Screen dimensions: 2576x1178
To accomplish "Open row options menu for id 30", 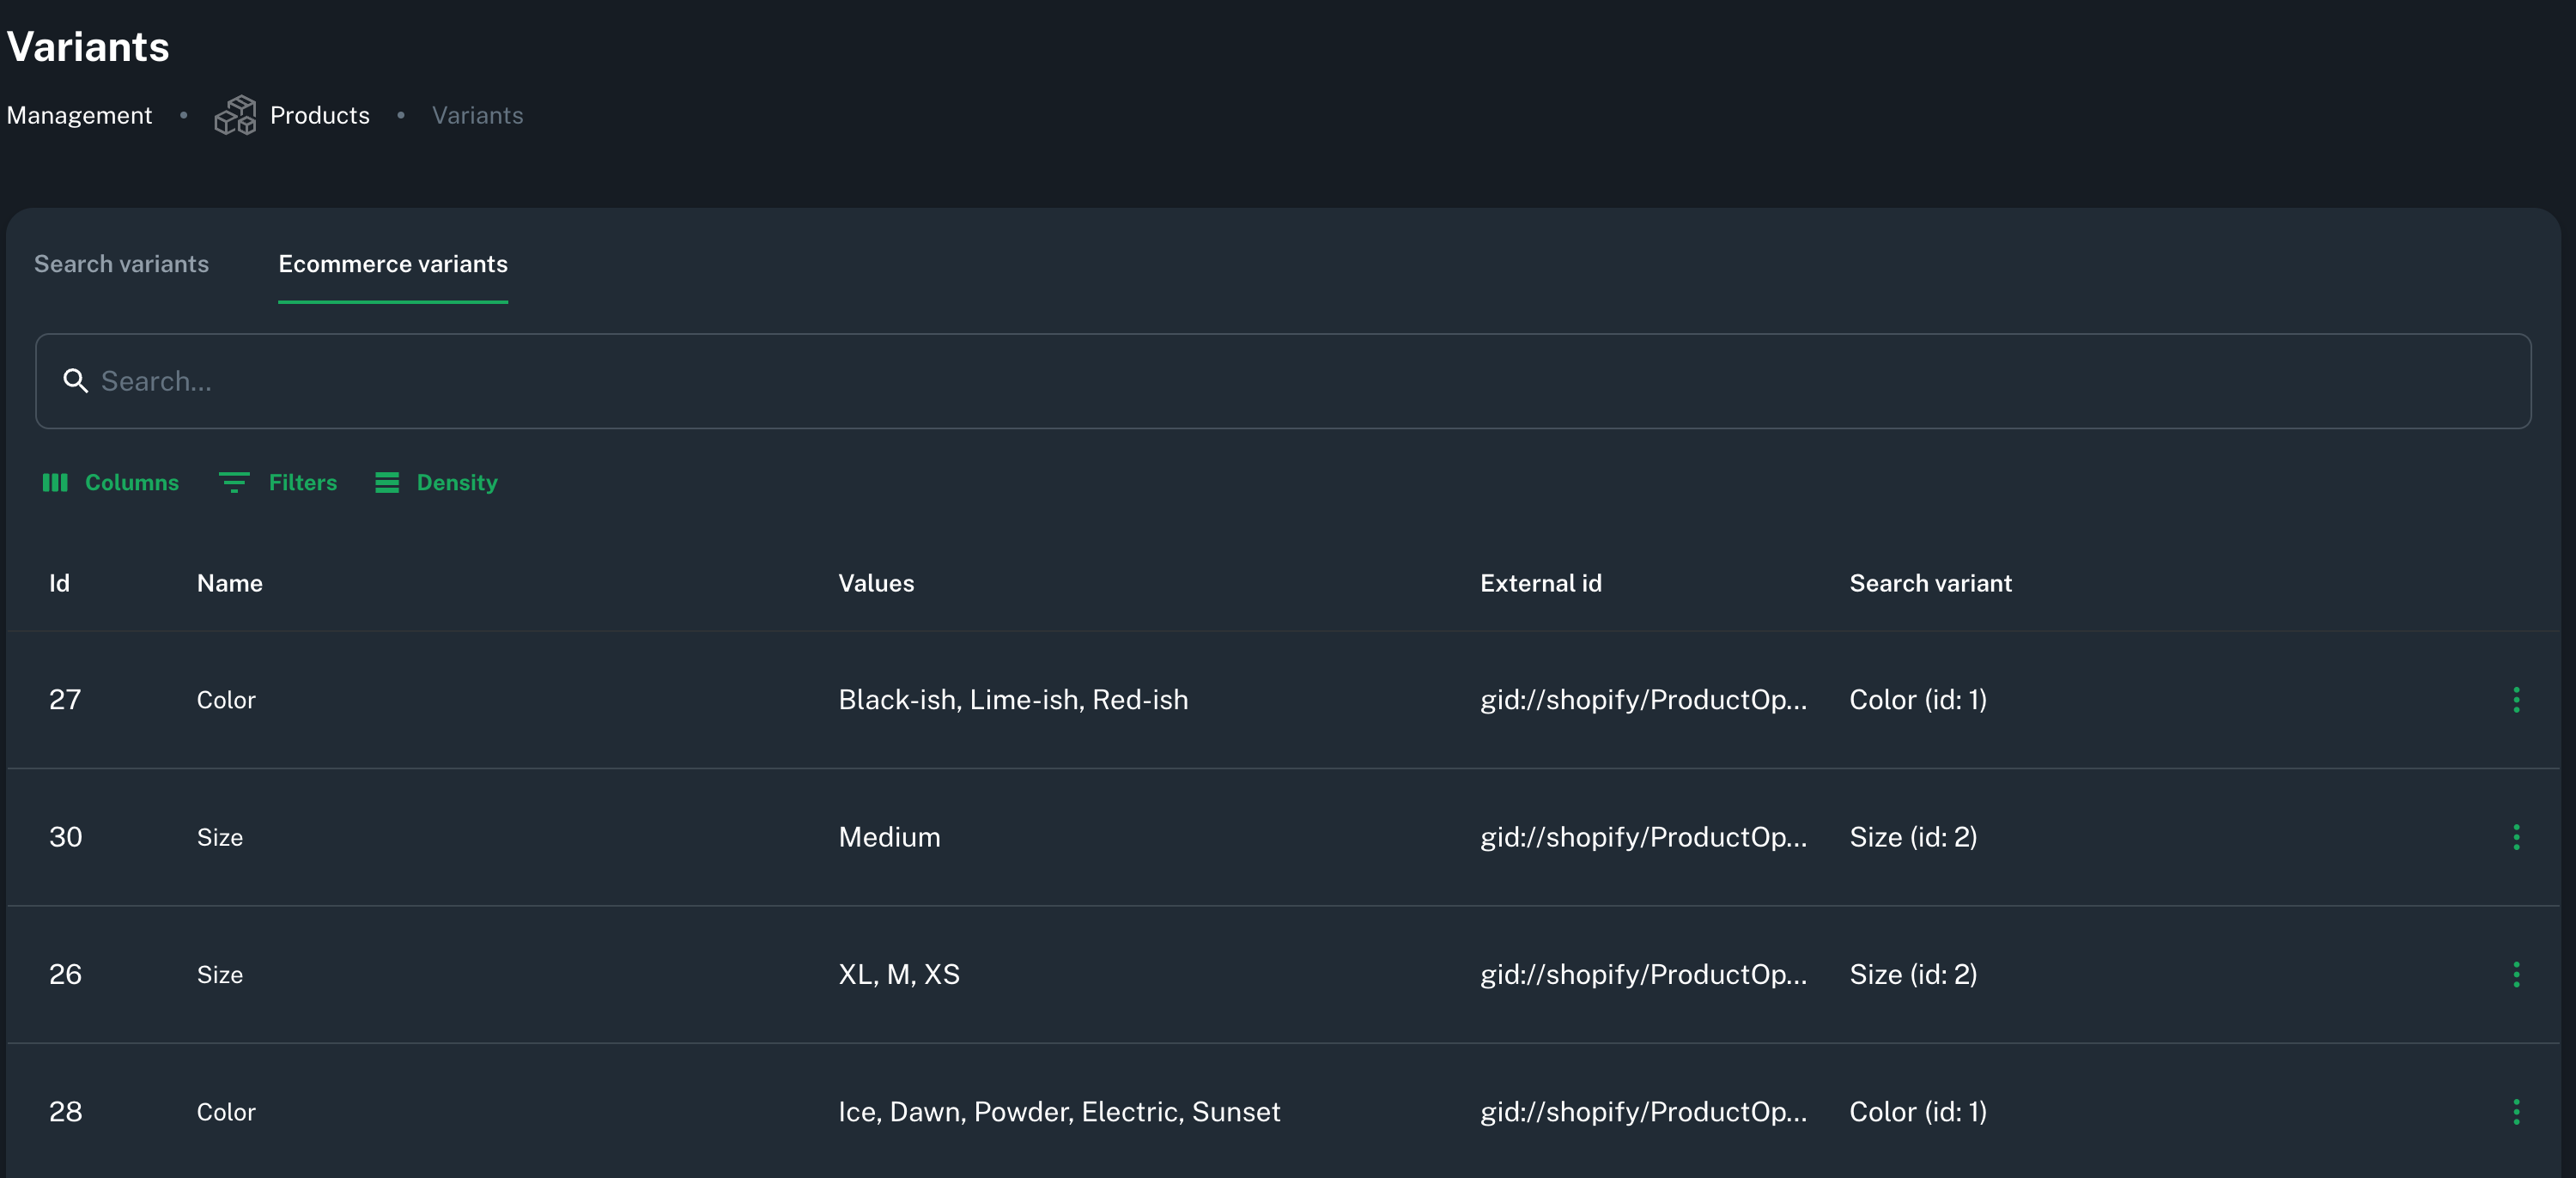I will coord(2516,837).
